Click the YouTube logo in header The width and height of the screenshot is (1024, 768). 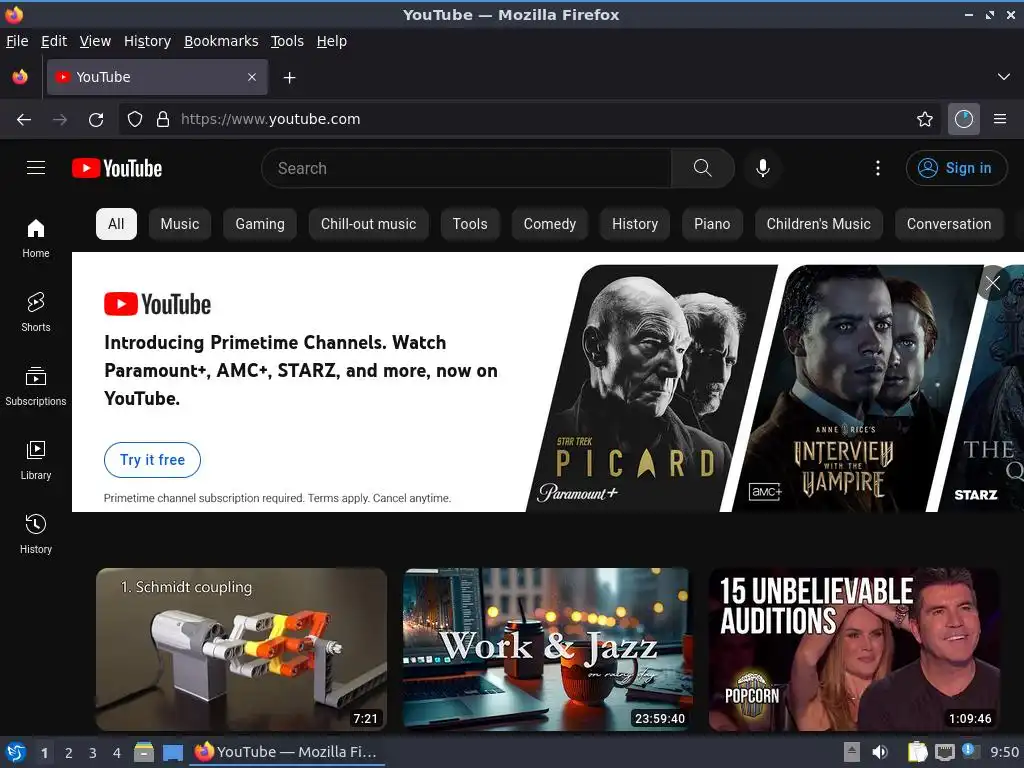coord(117,168)
